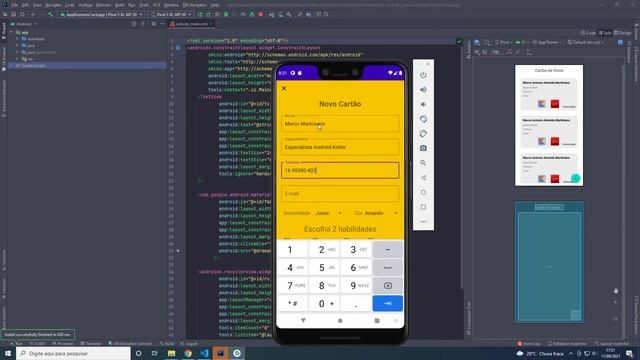
Task: Open the Senioridade Junior dropdown
Action: pos(328,213)
